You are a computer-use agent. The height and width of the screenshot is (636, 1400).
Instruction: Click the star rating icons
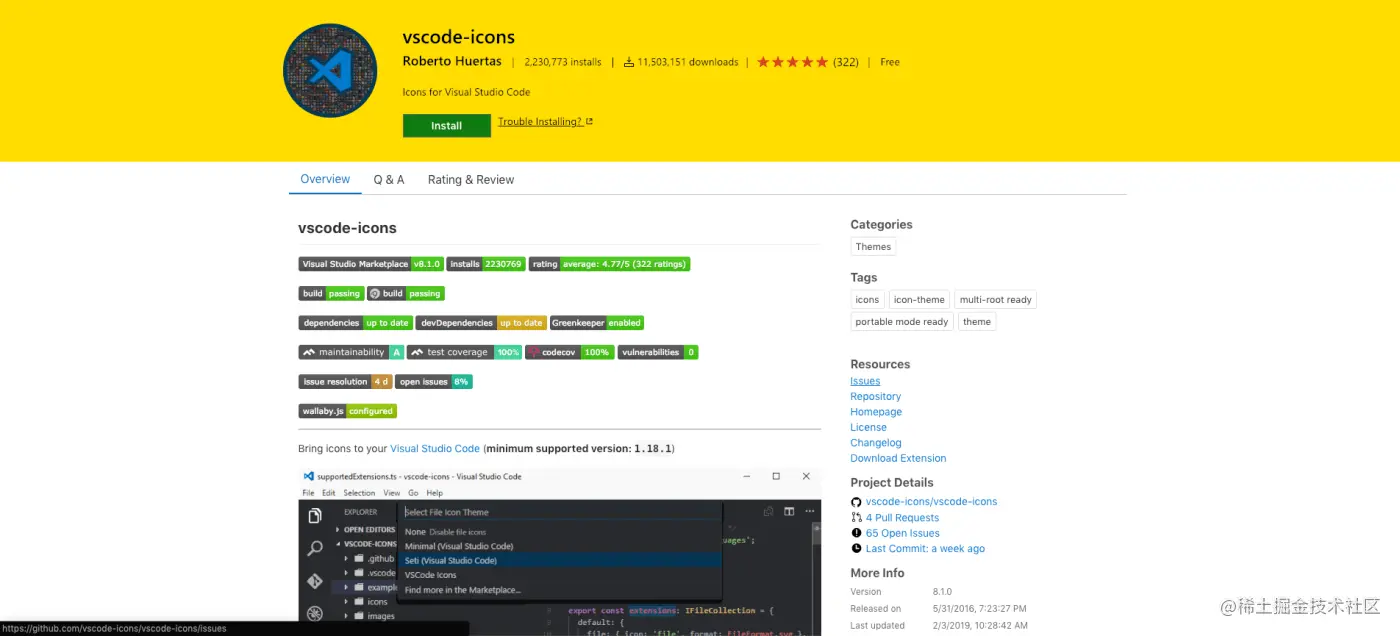pyautogui.click(x=792, y=62)
